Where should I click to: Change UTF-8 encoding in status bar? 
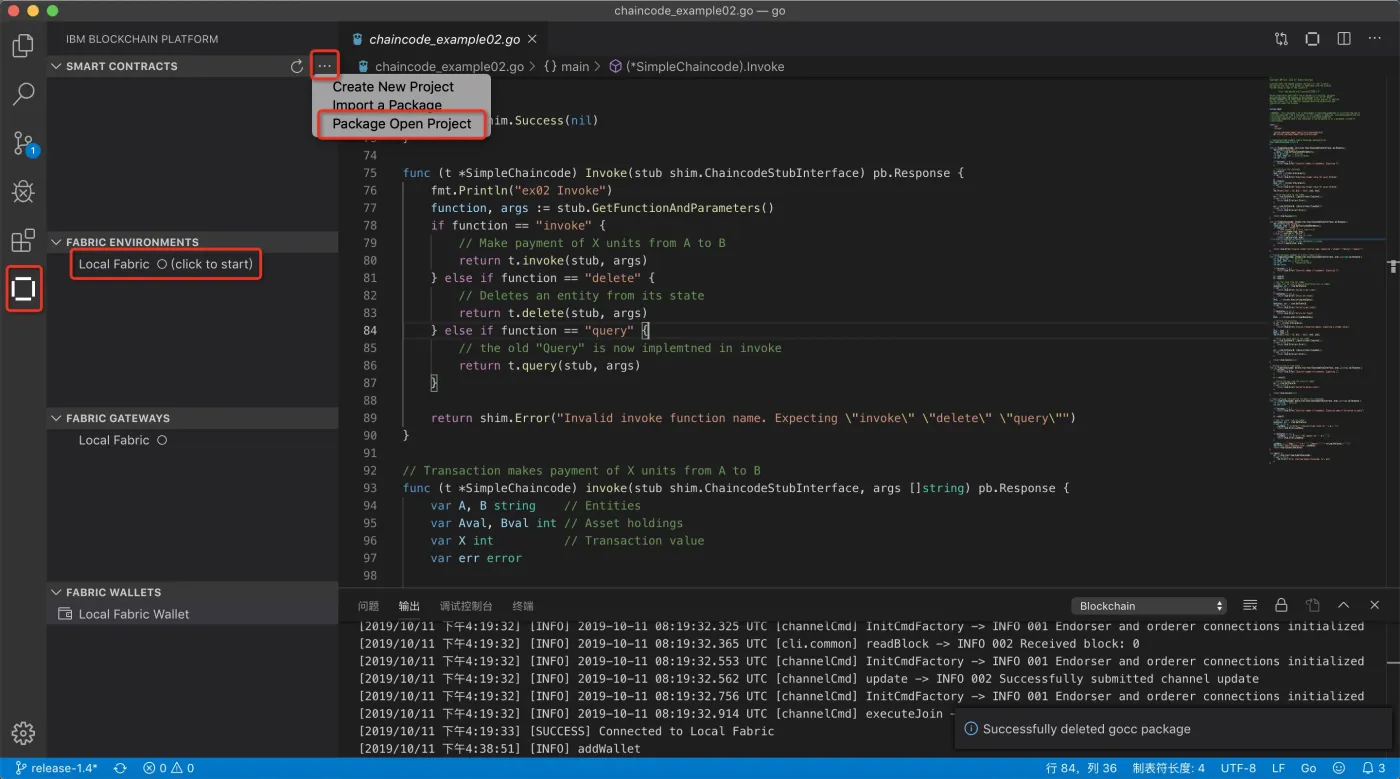point(1238,768)
